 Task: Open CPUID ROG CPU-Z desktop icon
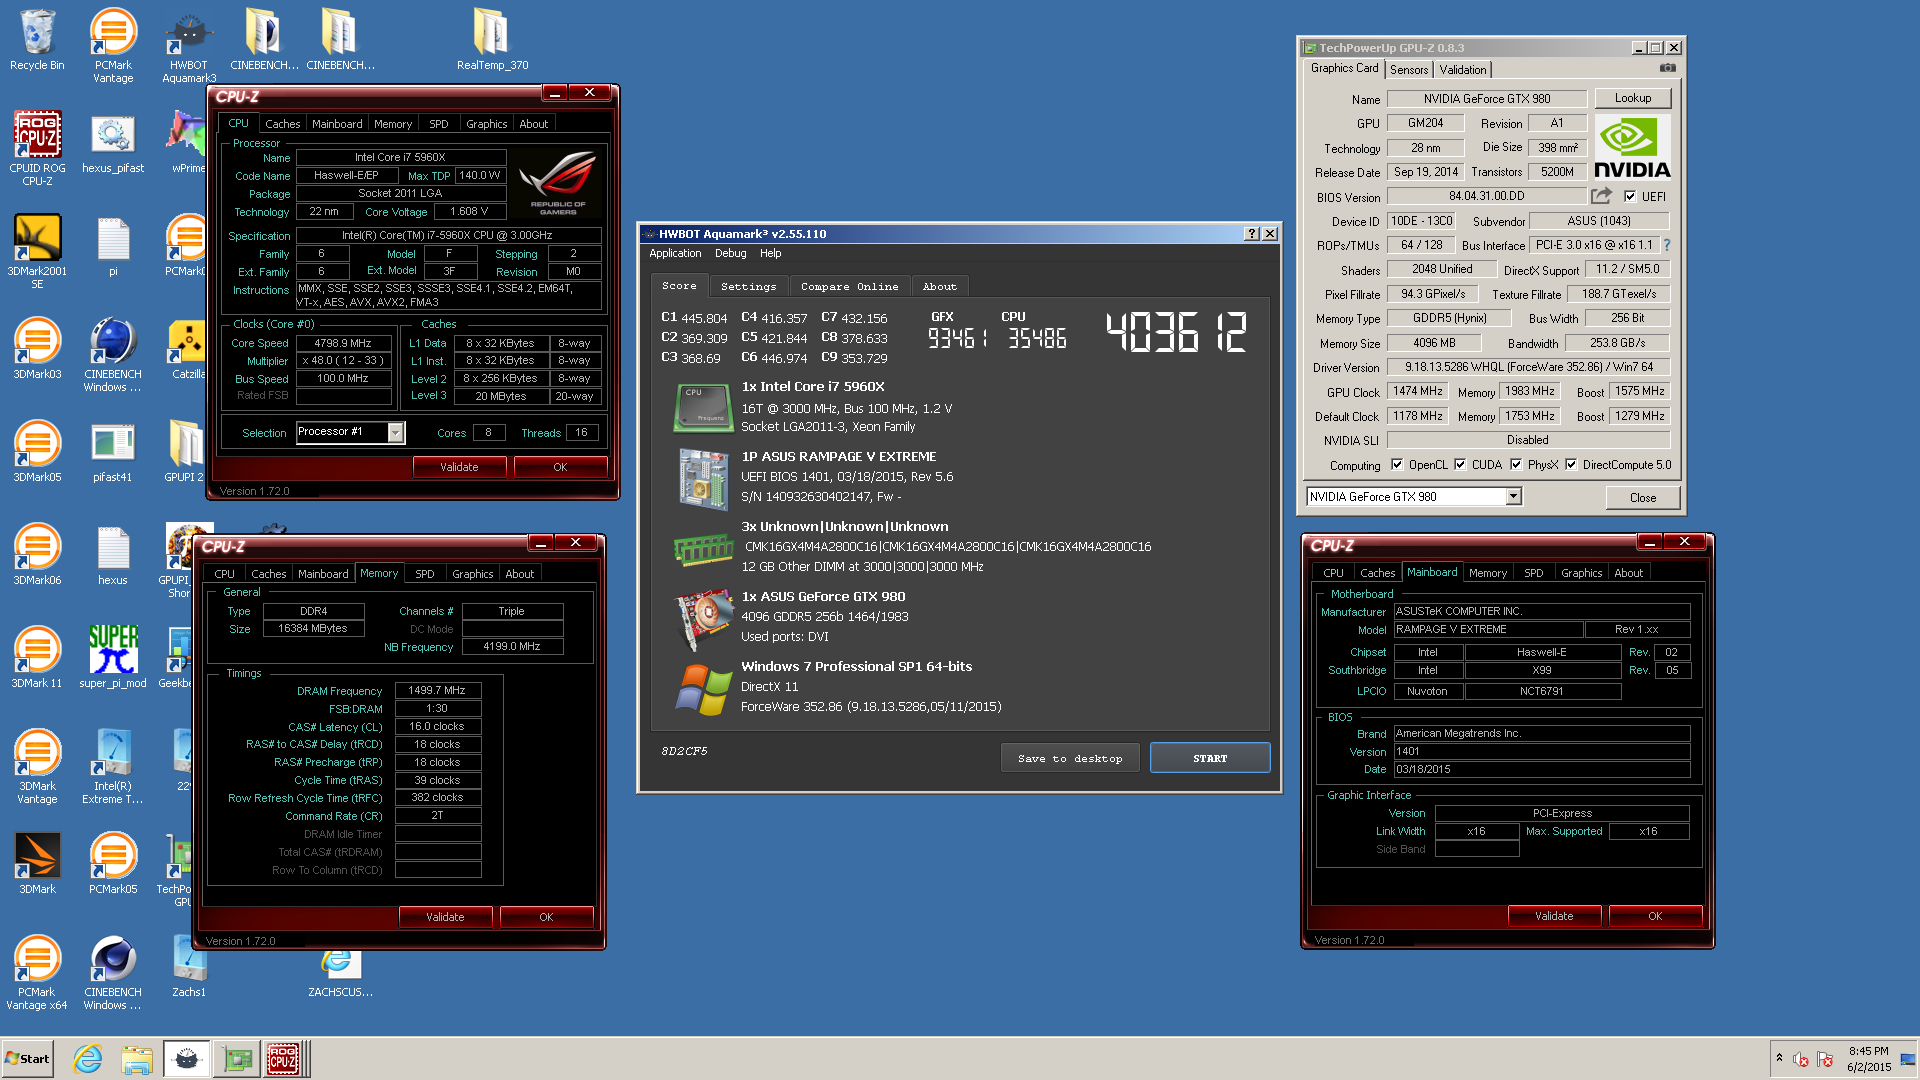(37, 148)
